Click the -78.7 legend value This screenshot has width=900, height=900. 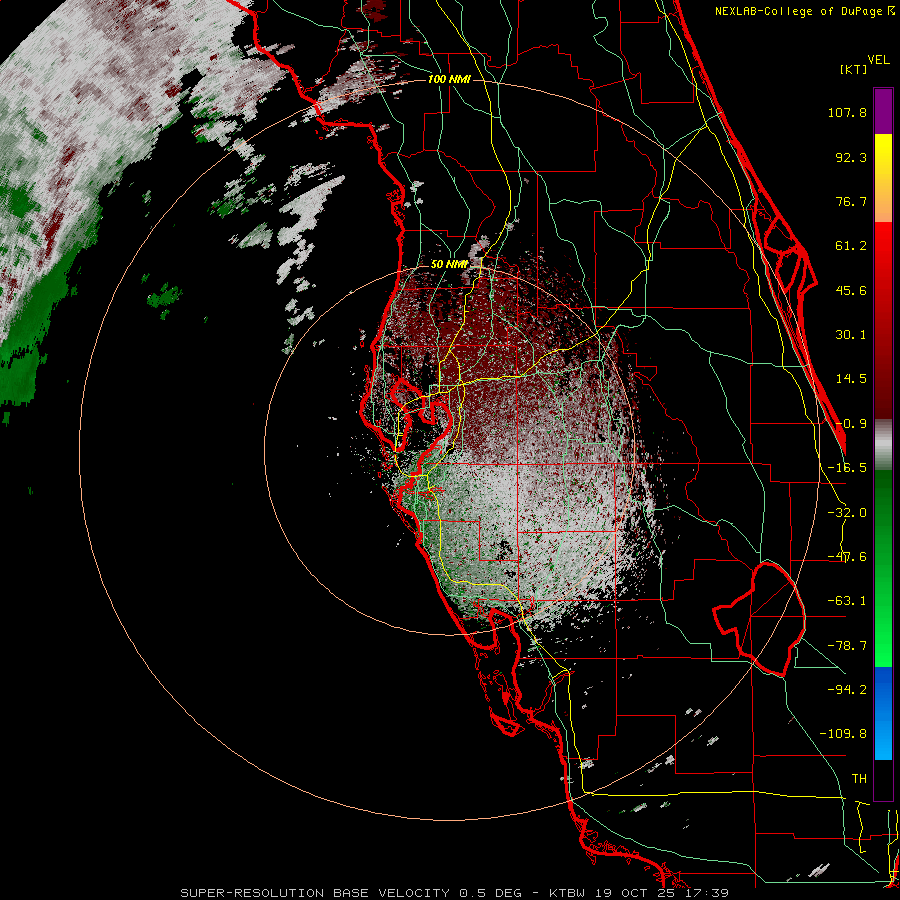(x=847, y=646)
